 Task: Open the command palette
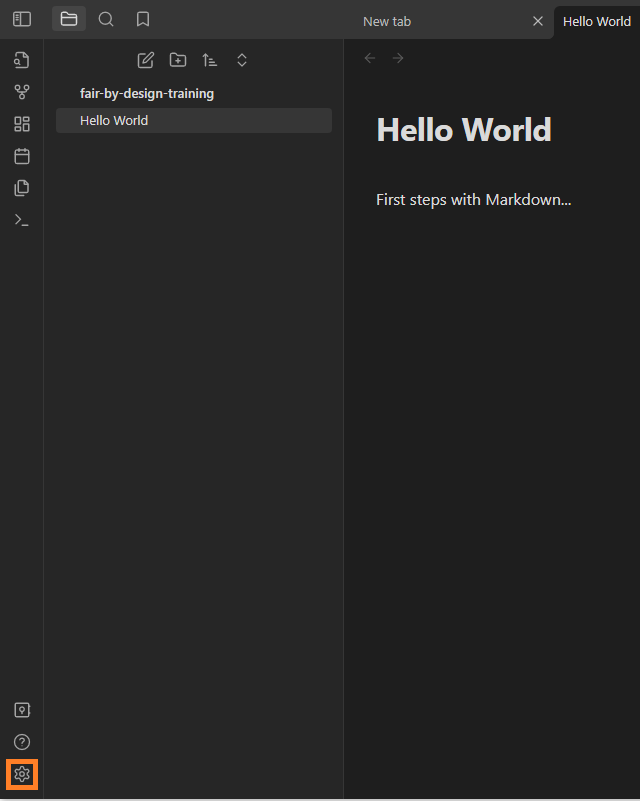tap(21, 220)
